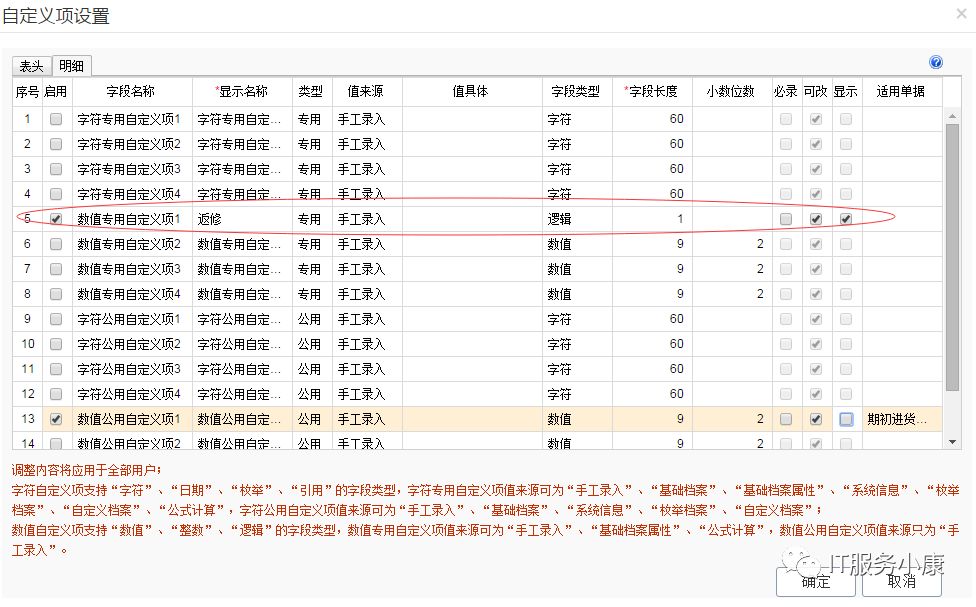Click the vertical scrollbar thumb
The height and width of the screenshot is (607, 976).
(952, 258)
